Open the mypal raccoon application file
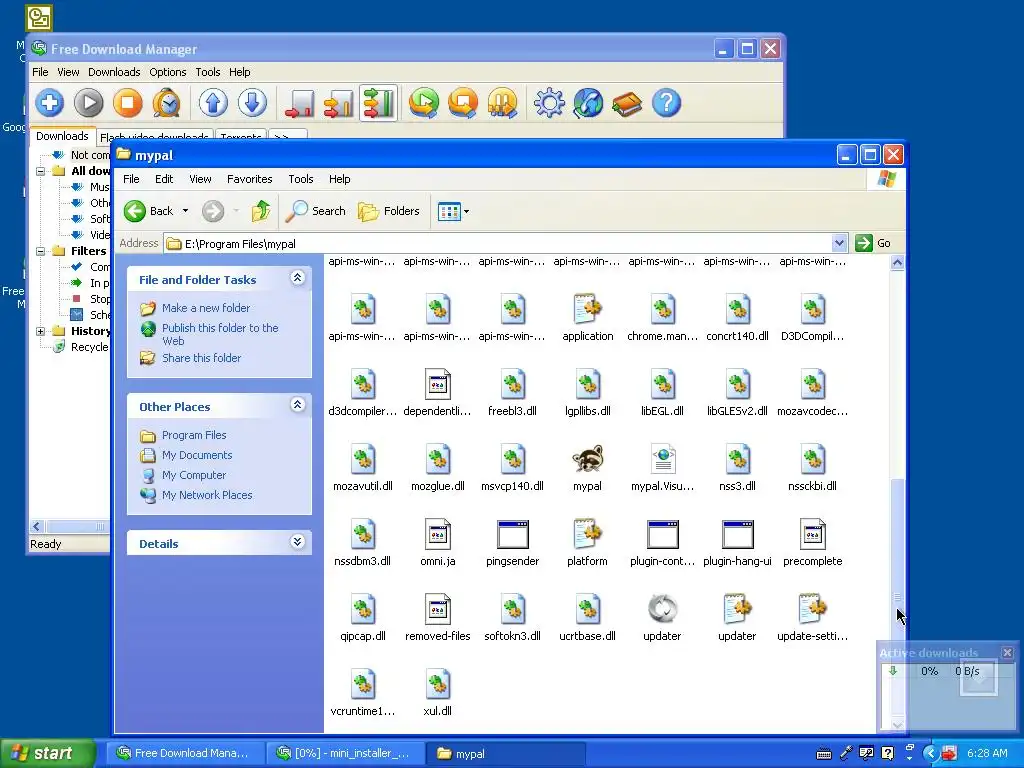The height and width of the screenshot is (768, 1024). [587, 468]
